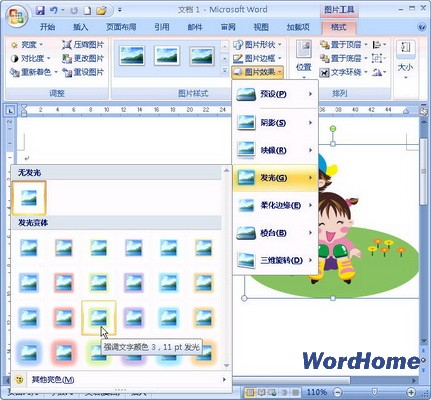Screen dimensions: 431x400
Task: Open the 大小 size group button
Action: [x=406, y=60]
